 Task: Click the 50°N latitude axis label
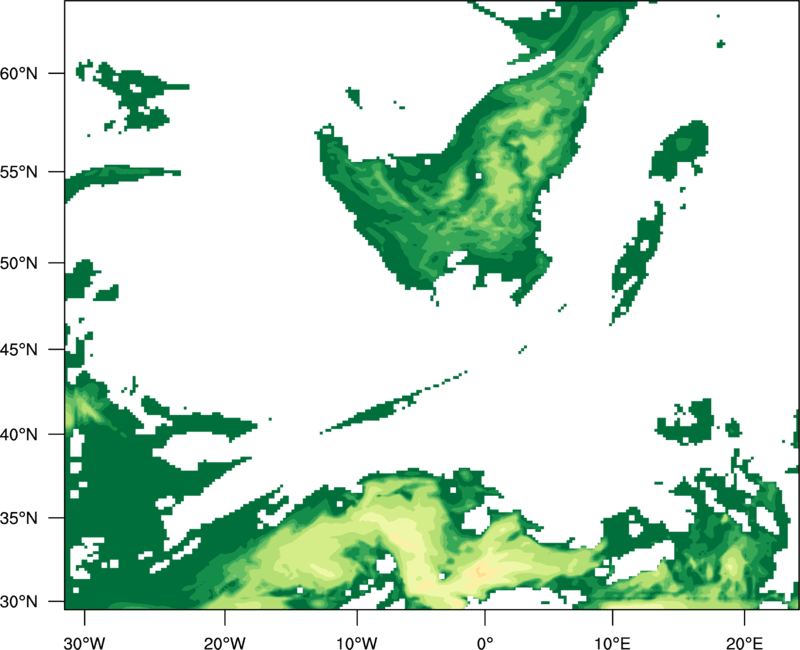(x=19, y=263)
